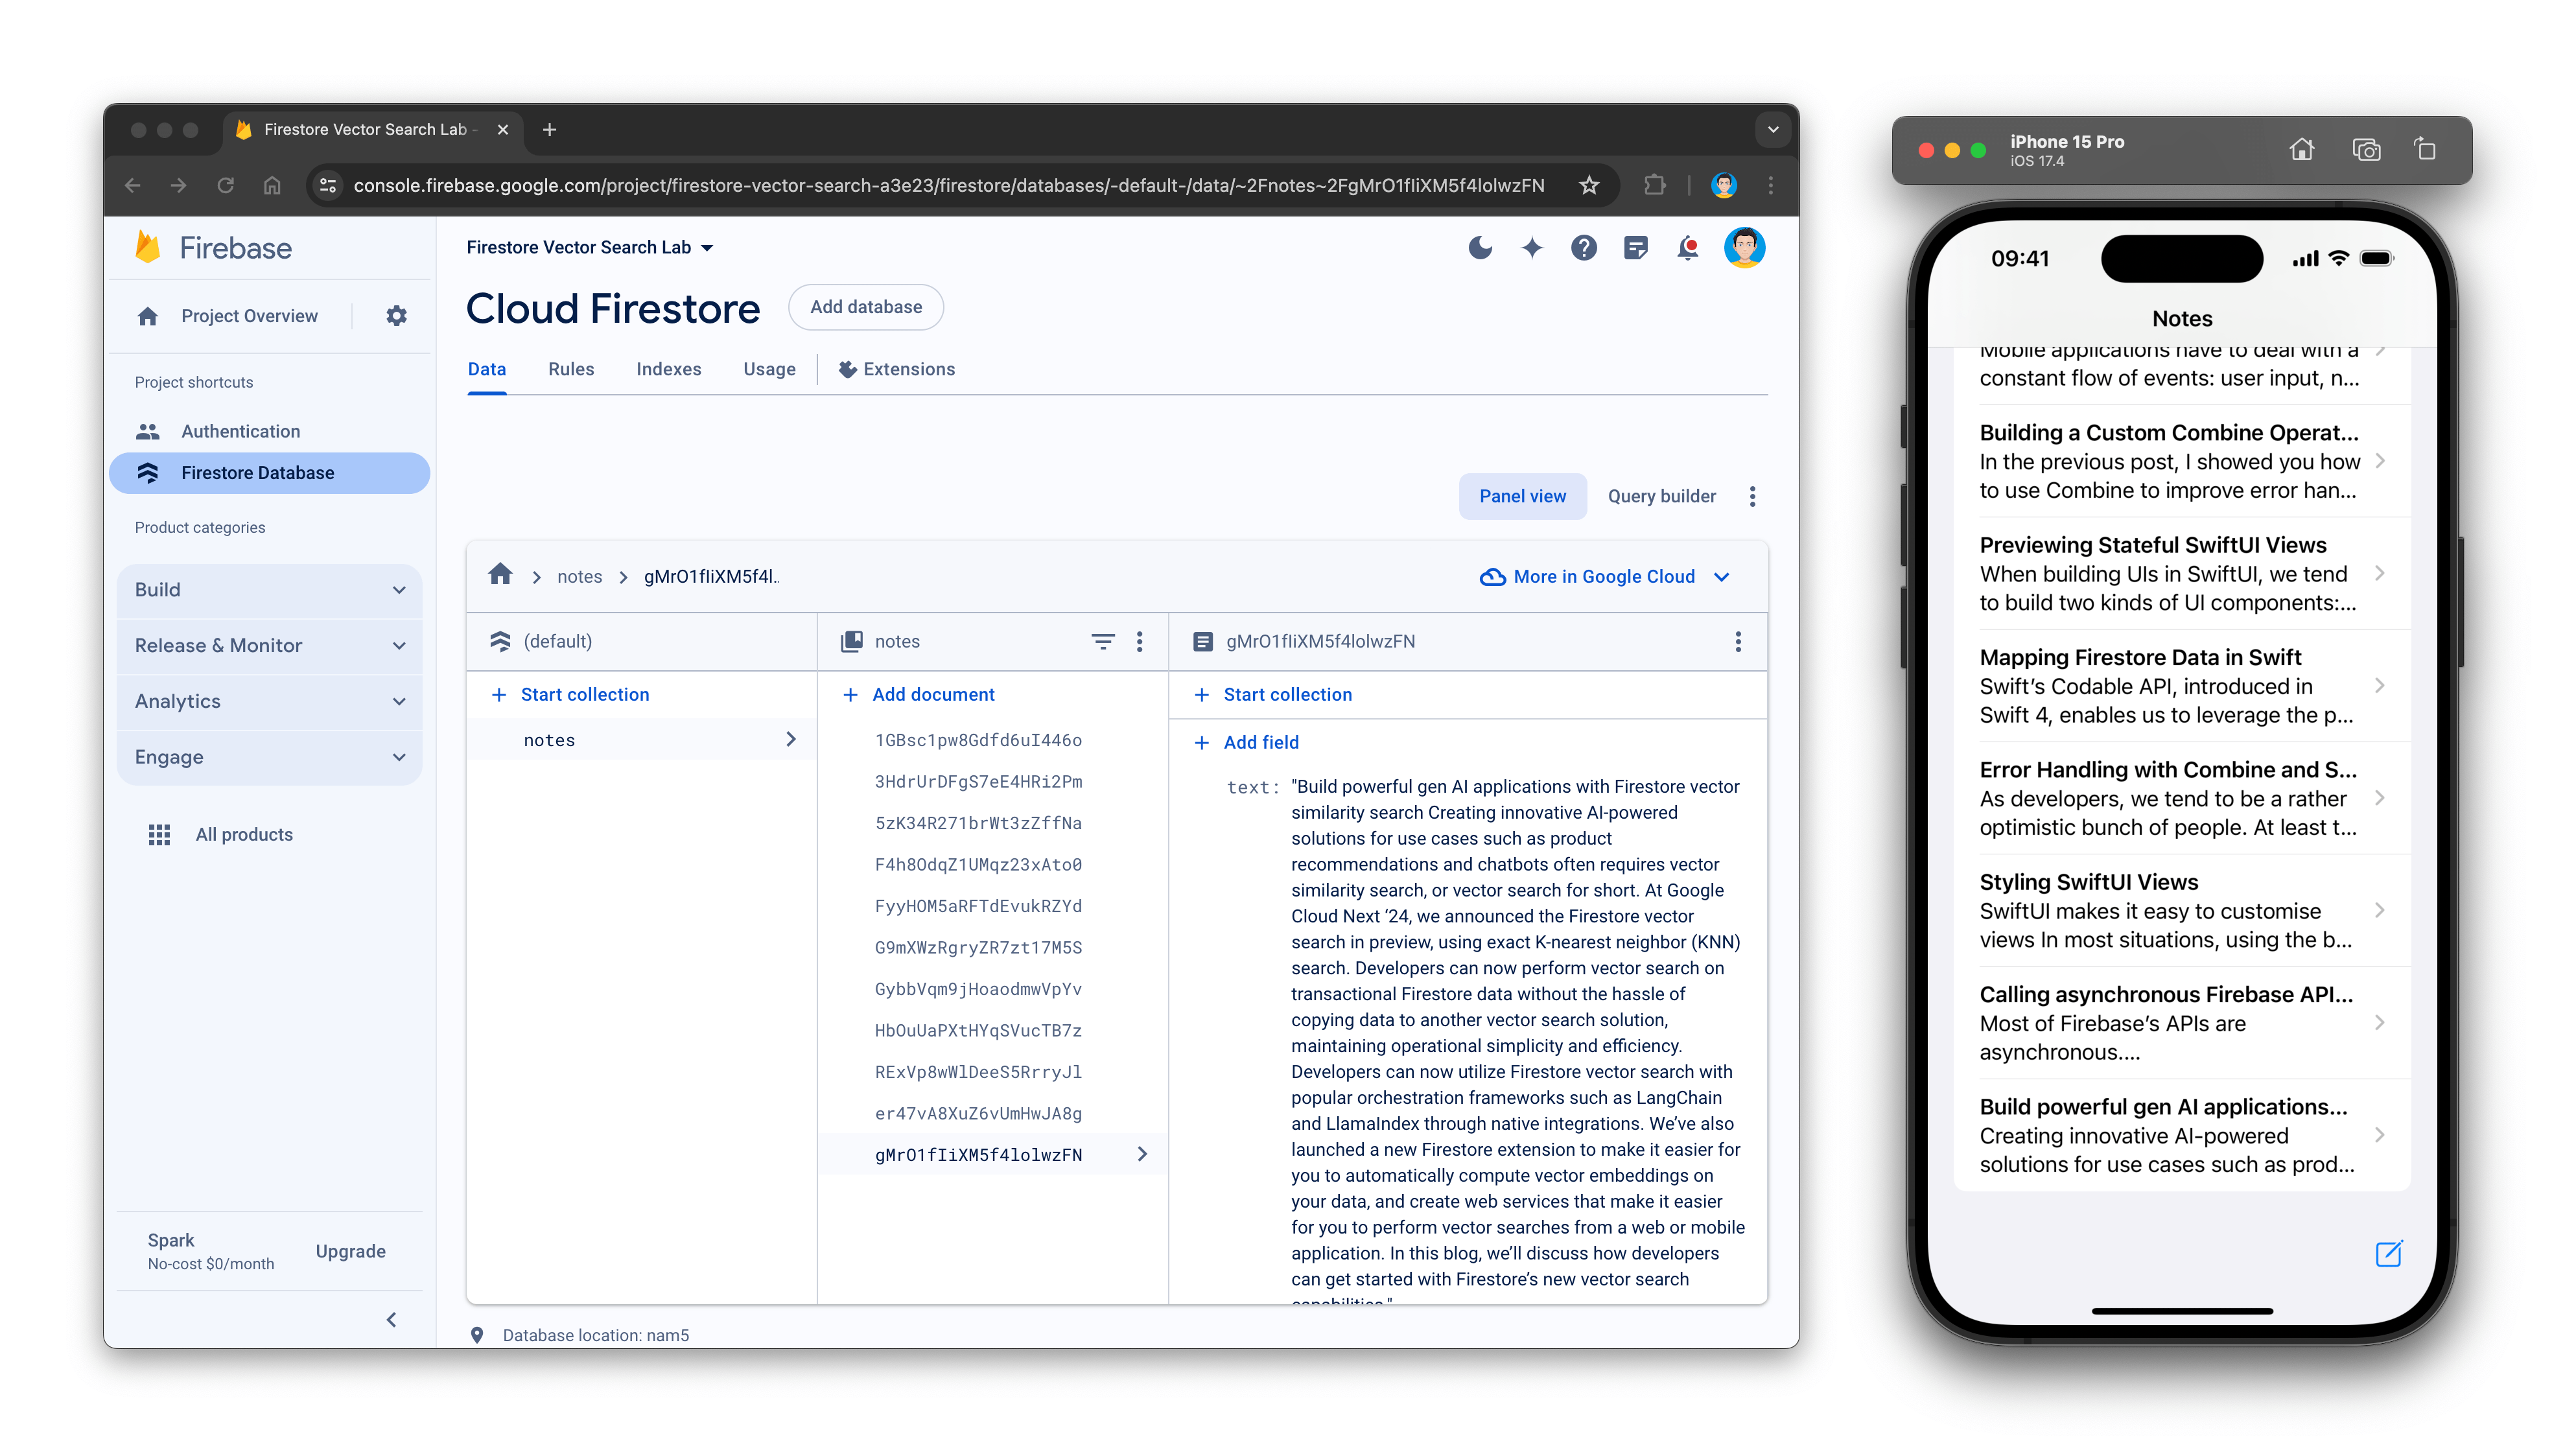2576x1452 pixels.
Task: Expand the Release & Monitor section
Action: [x=269, y=644]
